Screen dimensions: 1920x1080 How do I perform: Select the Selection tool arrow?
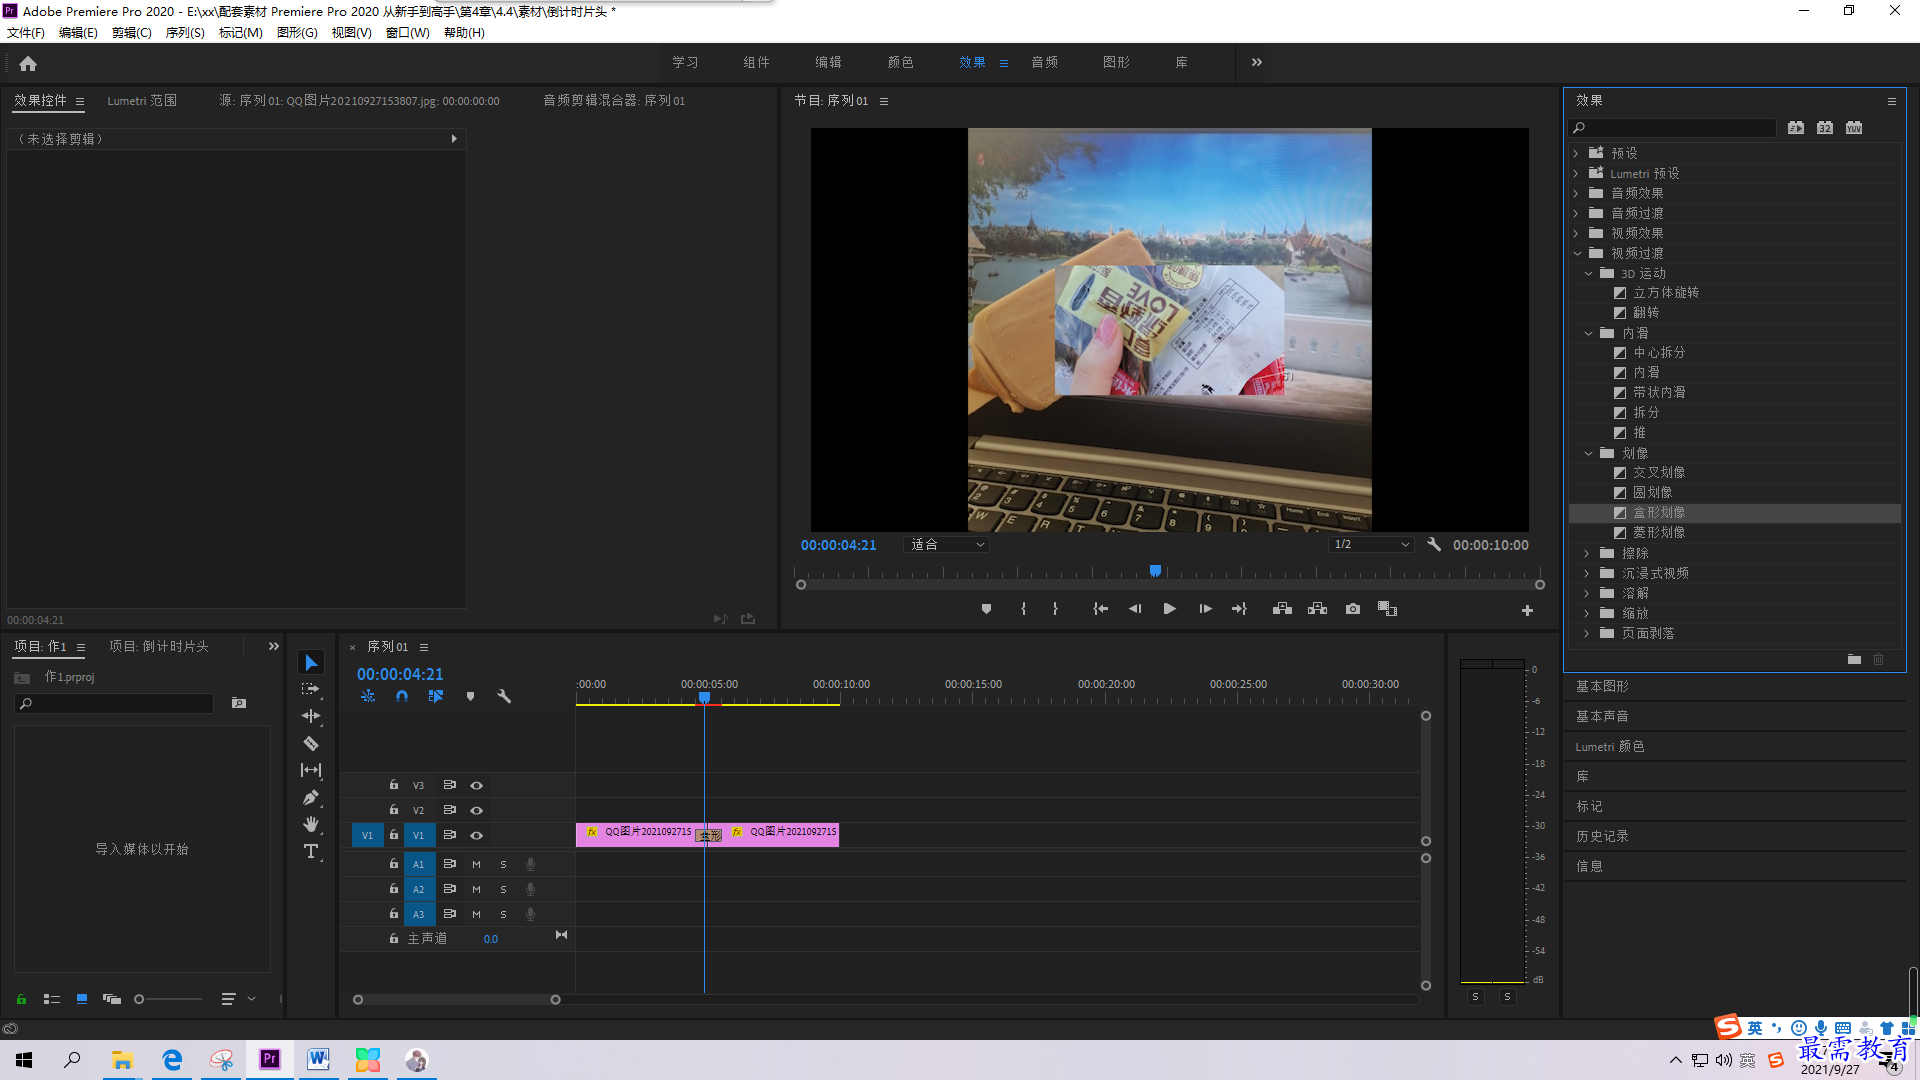point(311,663)
